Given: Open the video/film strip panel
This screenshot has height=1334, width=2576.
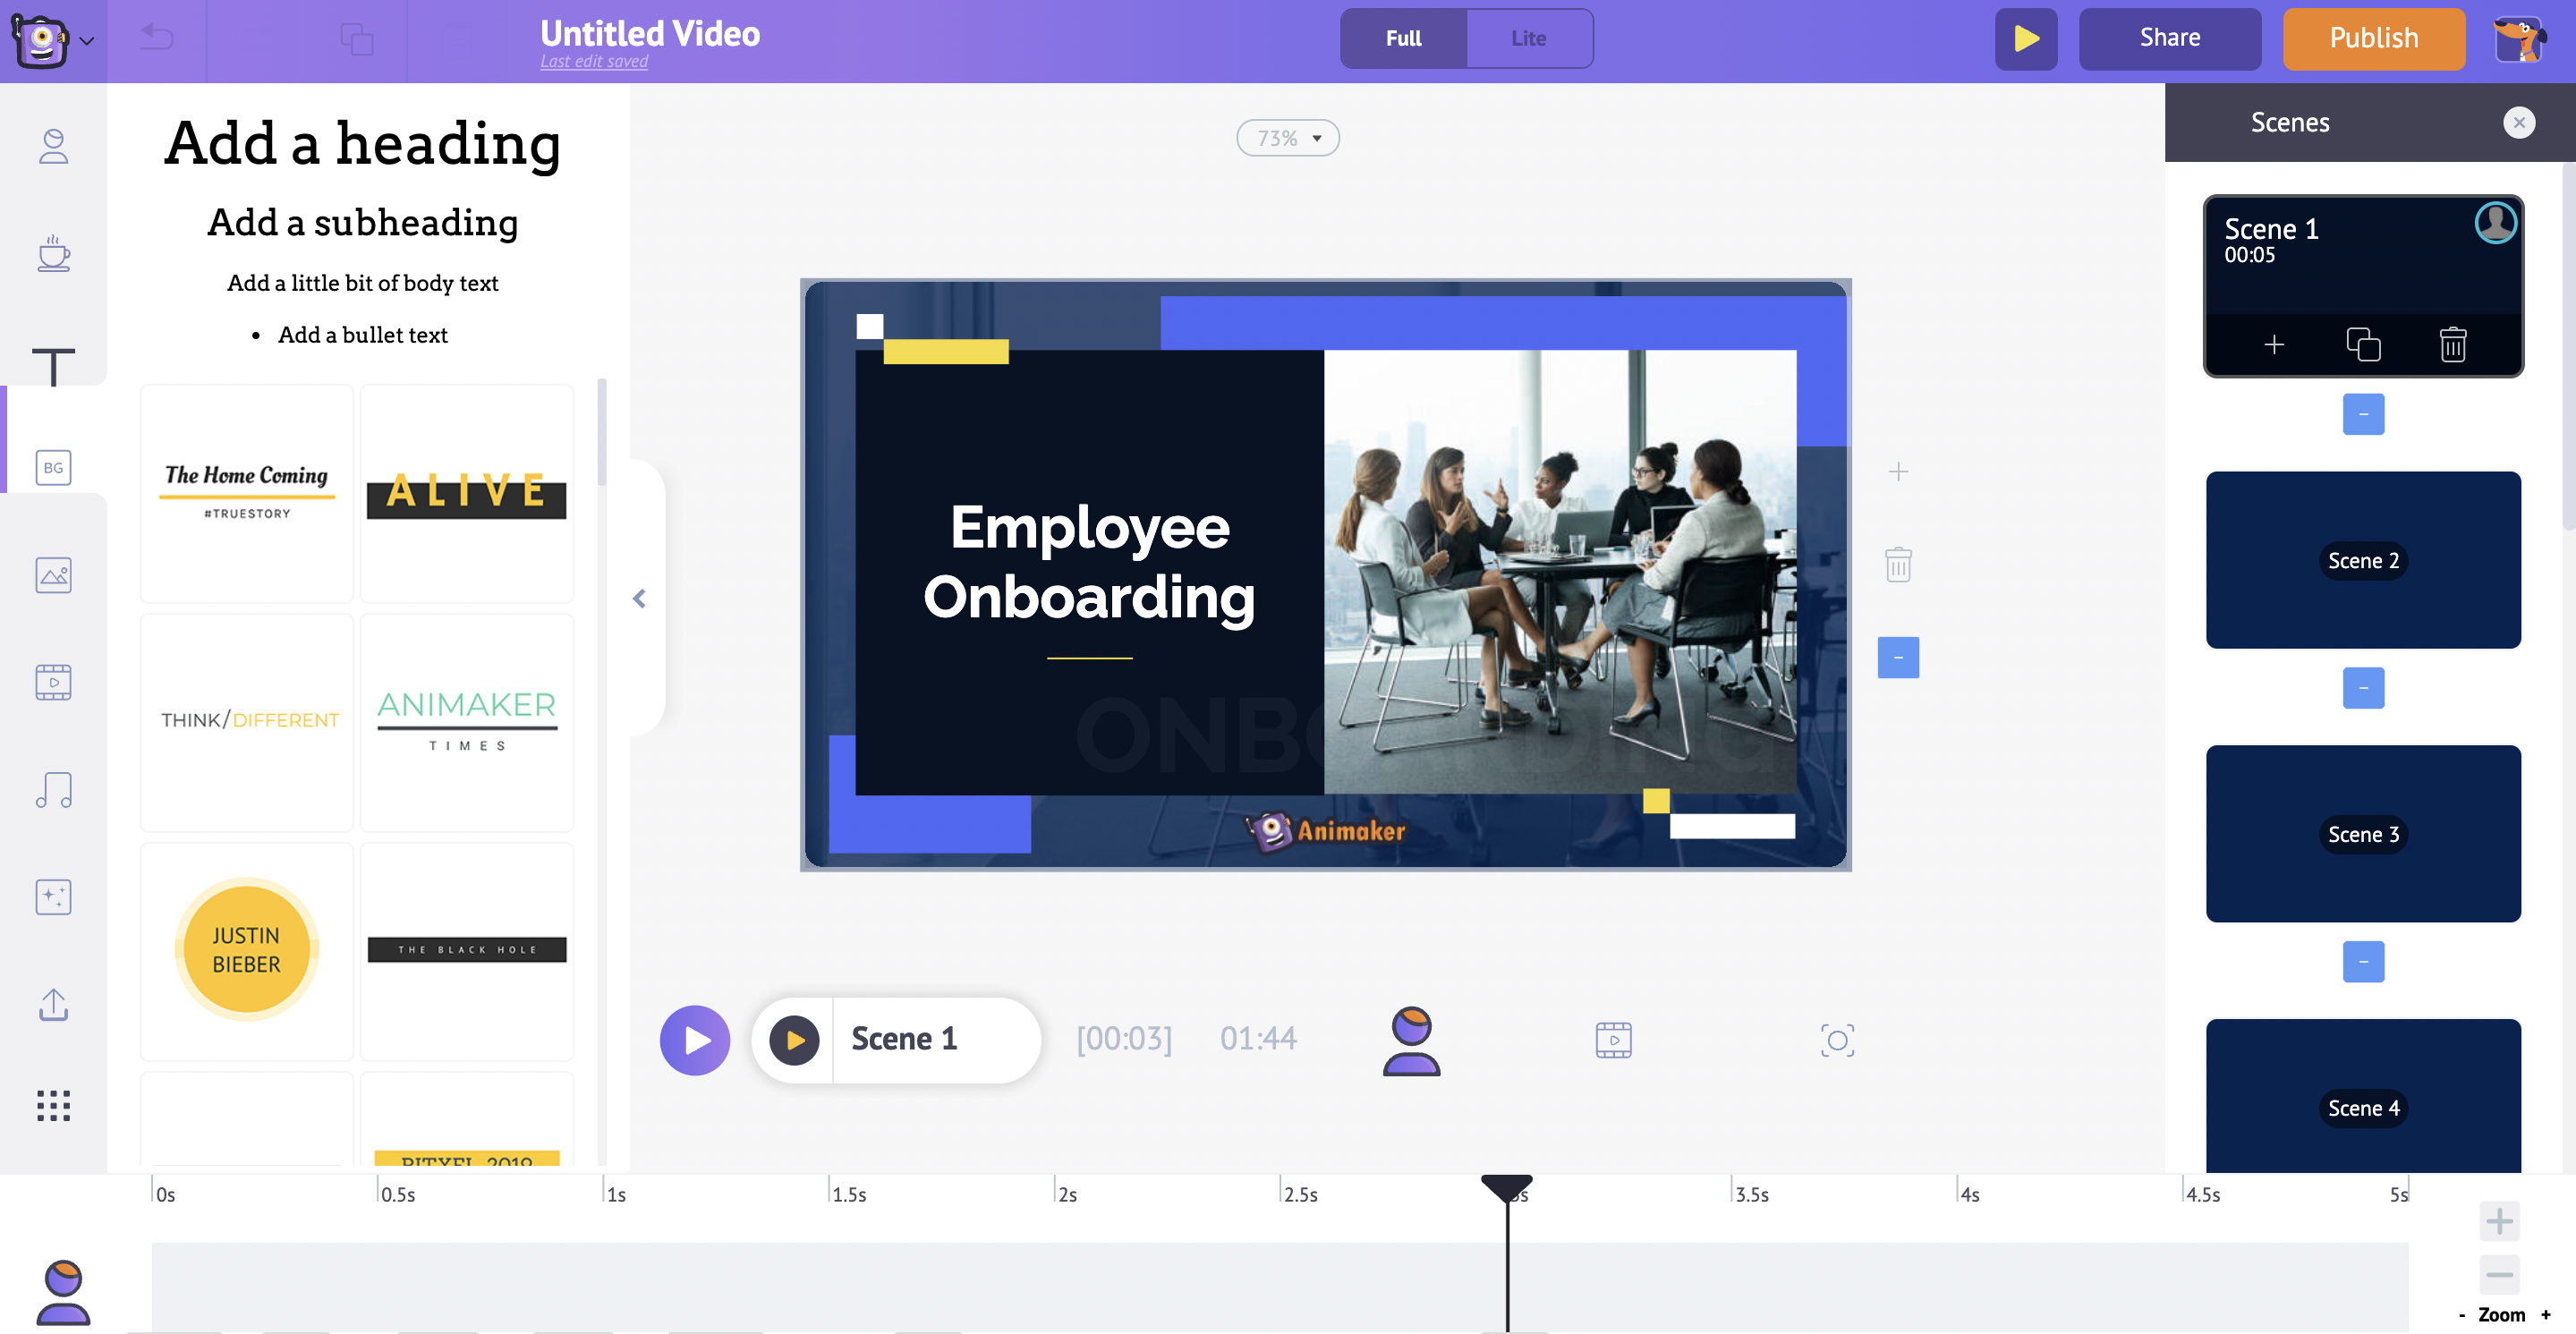Looking at the screenshot, I should 53,683.
